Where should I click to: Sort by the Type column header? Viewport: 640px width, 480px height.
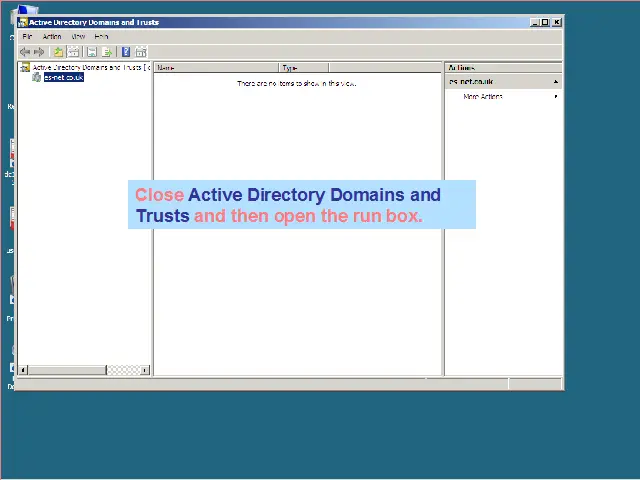coord(303,68)
